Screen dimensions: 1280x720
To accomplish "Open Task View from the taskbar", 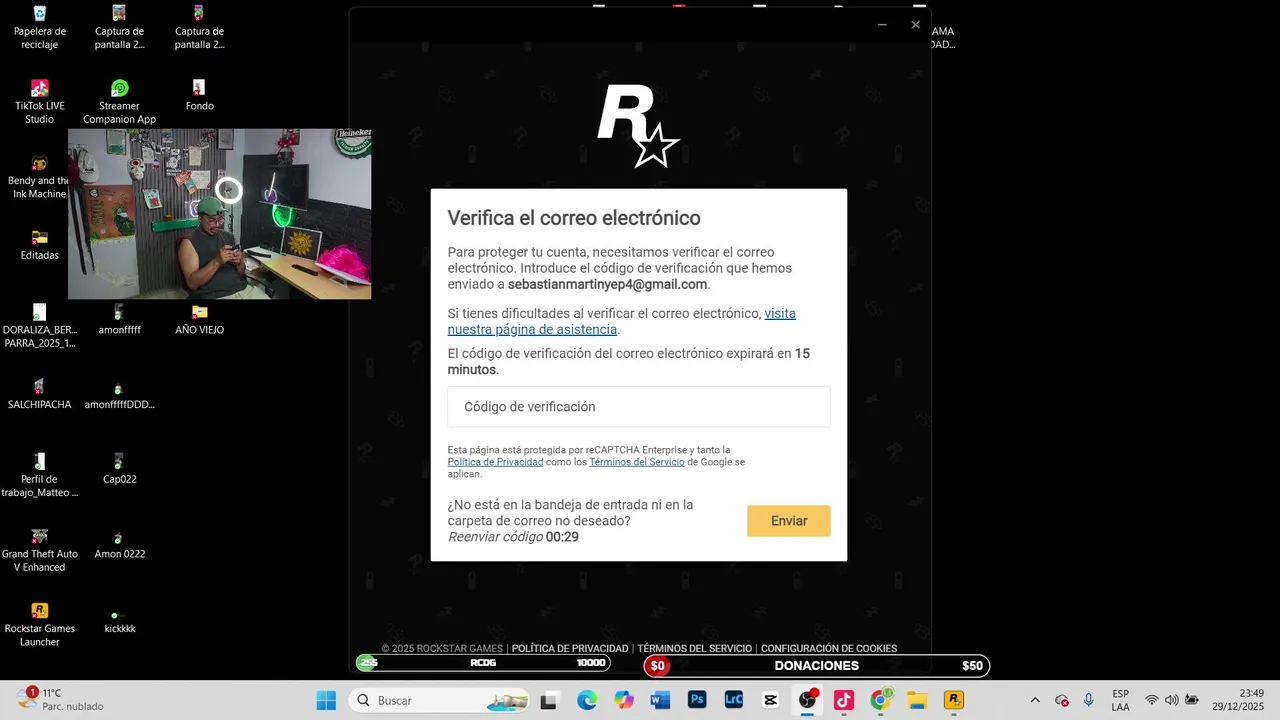I will [x=548, y=700].
